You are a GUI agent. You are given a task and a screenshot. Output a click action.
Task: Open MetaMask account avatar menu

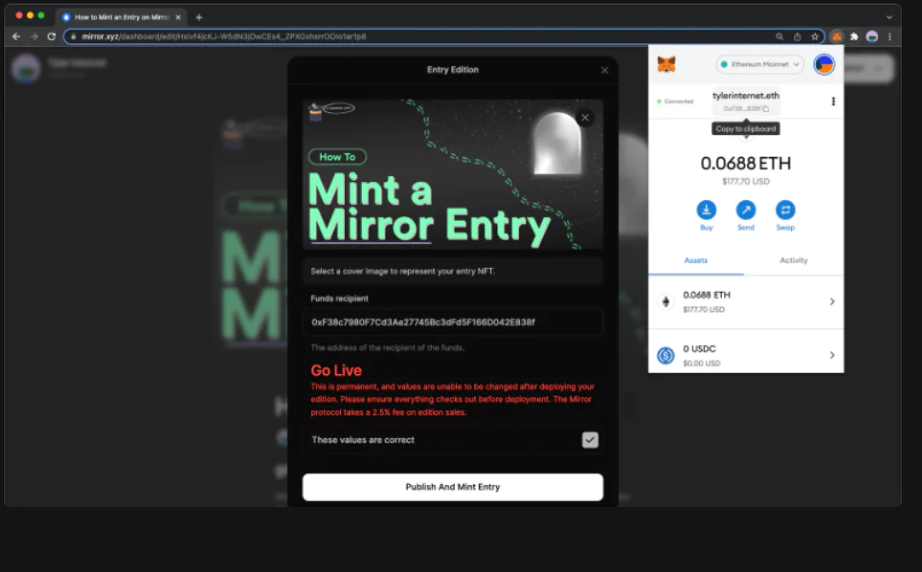pos(824,65)
